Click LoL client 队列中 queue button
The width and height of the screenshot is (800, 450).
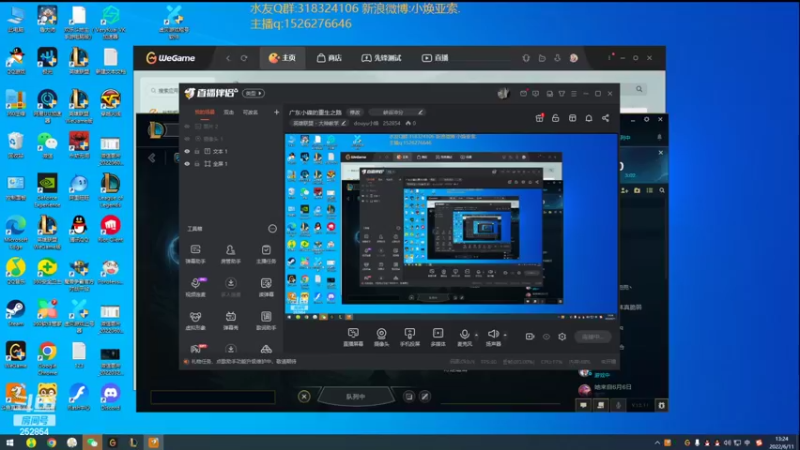click(356, 396)
